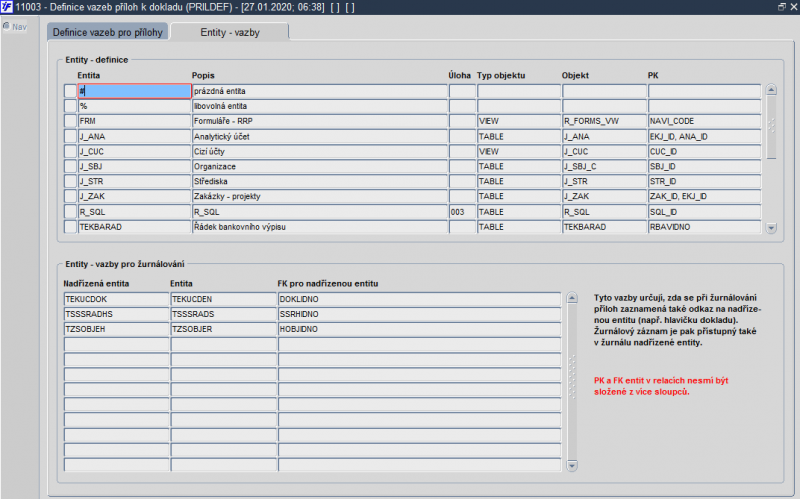This screenshot has width=800, height=499.
Task: Click the RBAVIDNO PK cell
Action: (705, 227)
